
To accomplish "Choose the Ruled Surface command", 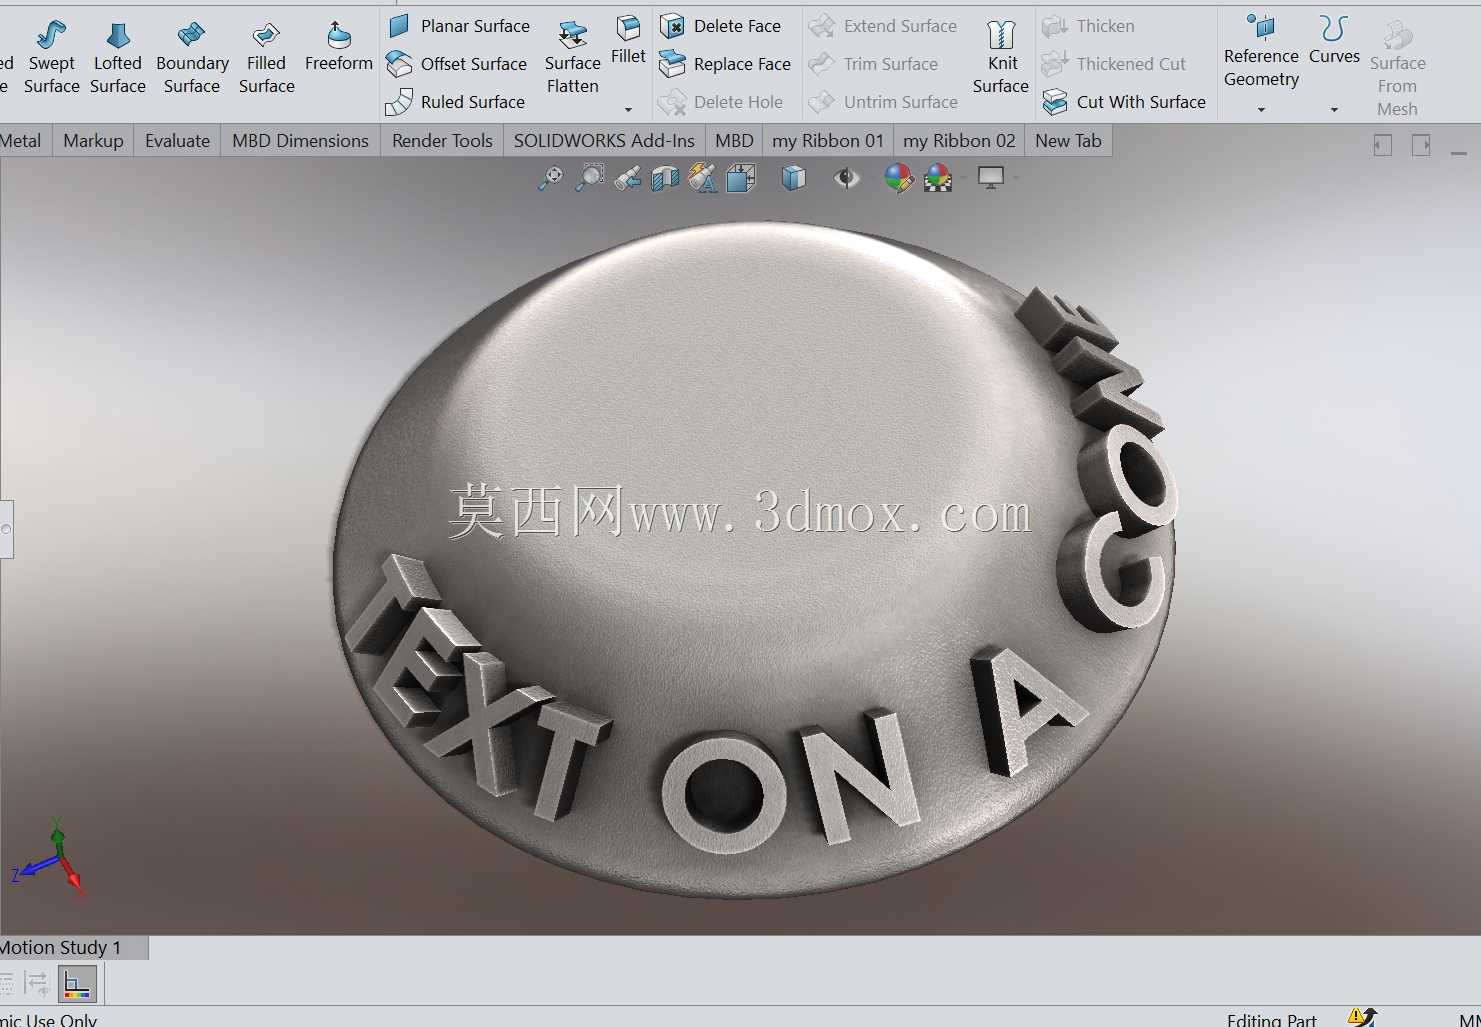I will pos(456,102).
